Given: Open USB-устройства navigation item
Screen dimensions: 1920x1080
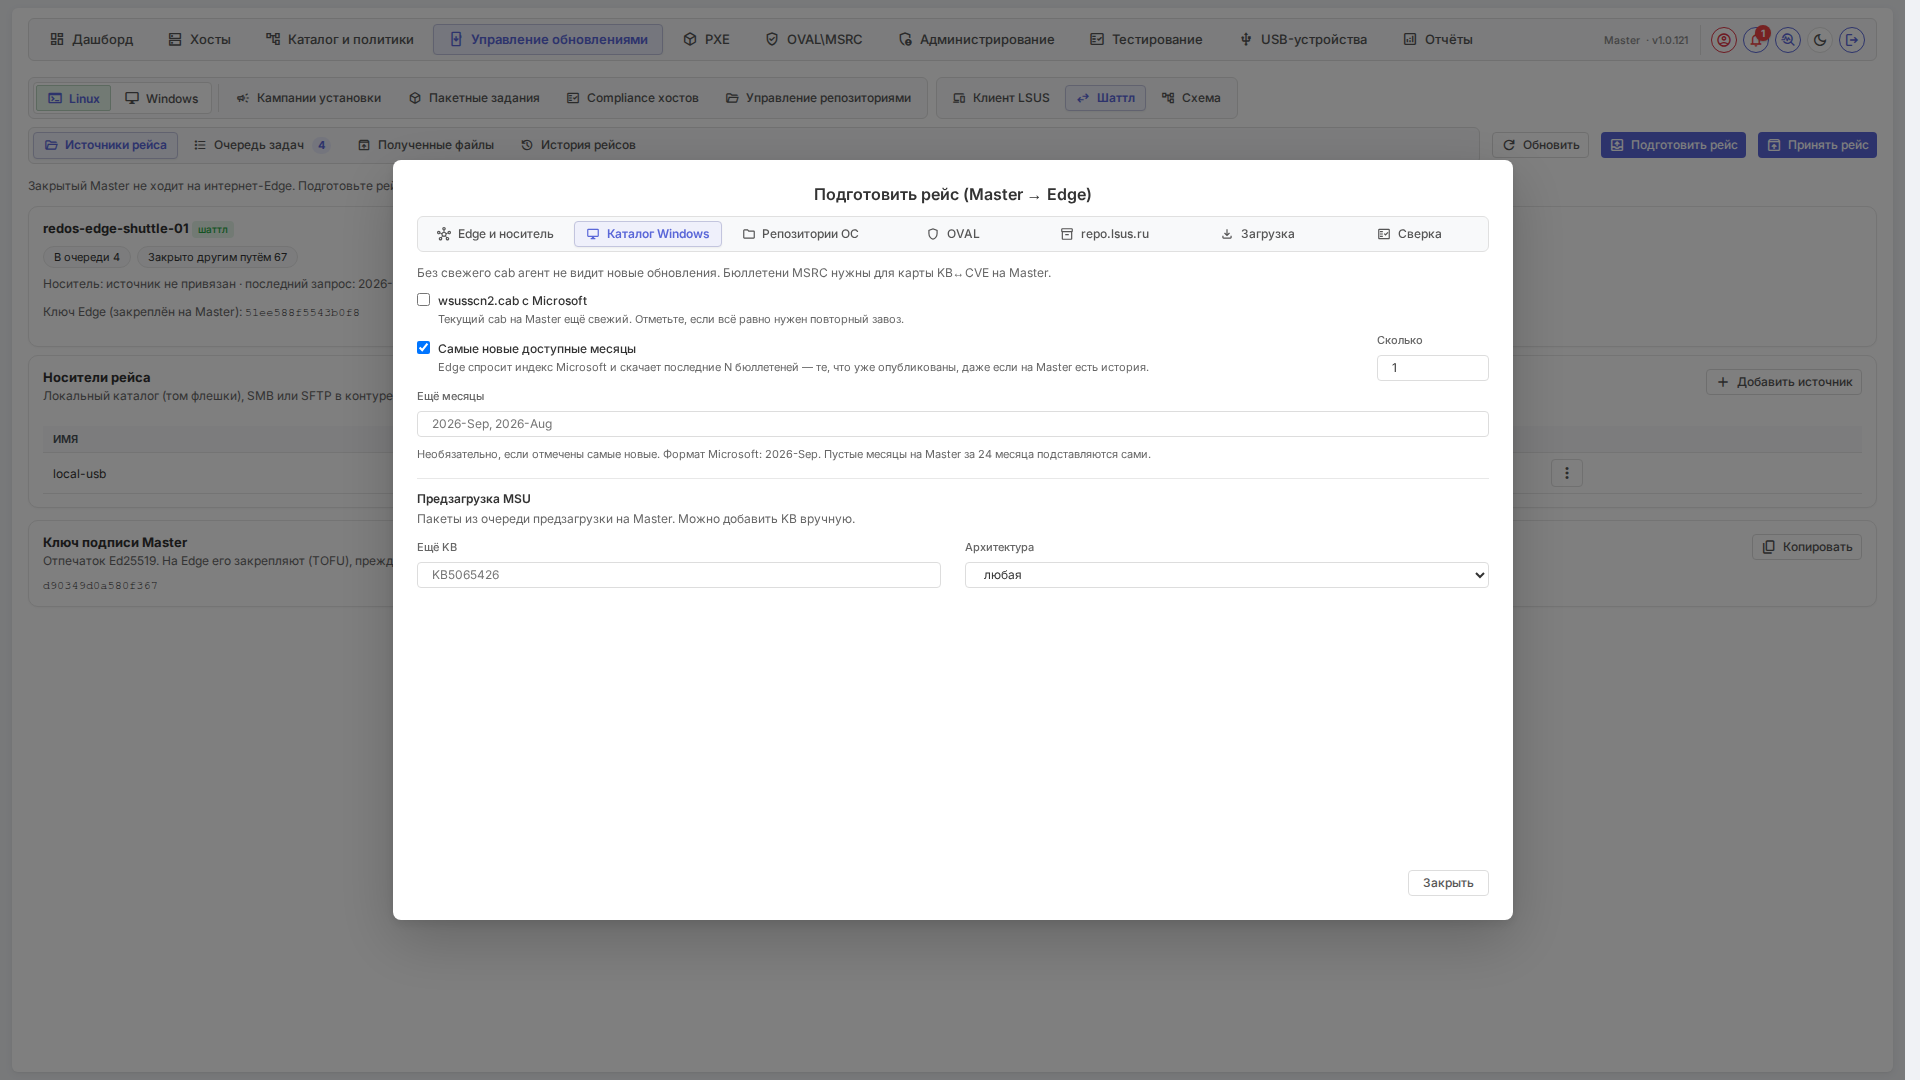Looking at the screenshot, I should [1303, 40].
